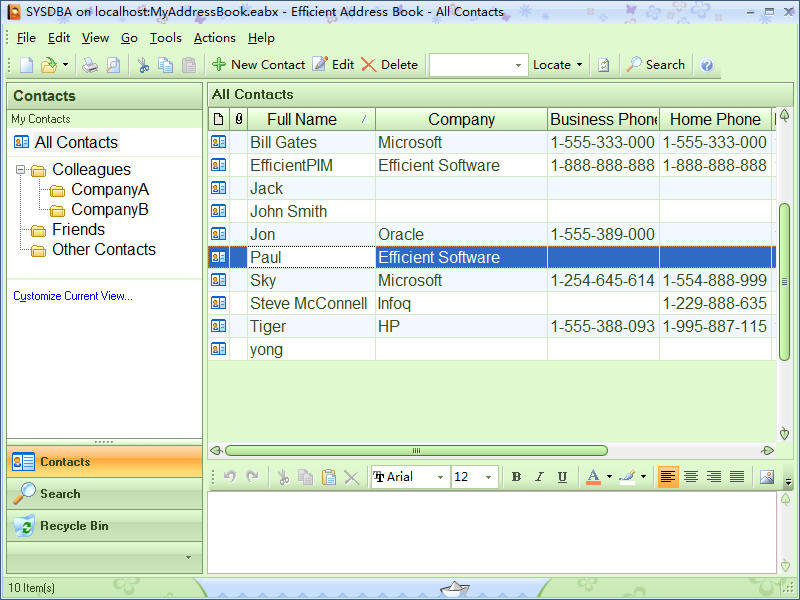Open navigation pane configure dropdown arrow
The image size is (800, 600).
point(188,557)
